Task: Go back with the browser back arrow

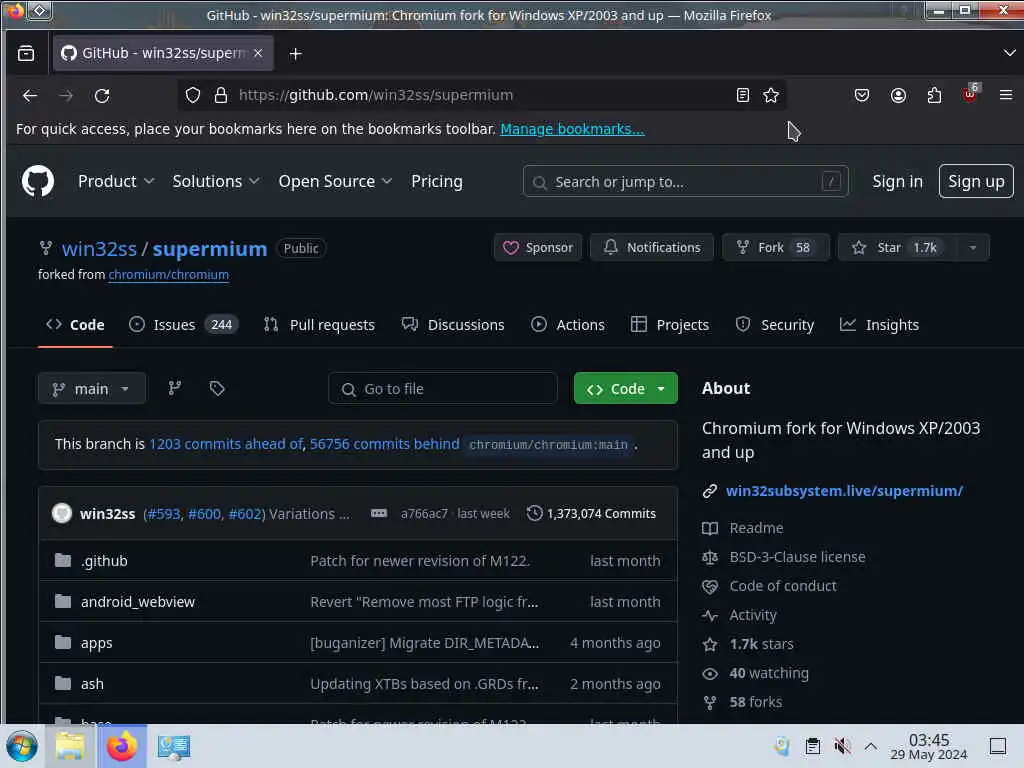Action: 30,96
